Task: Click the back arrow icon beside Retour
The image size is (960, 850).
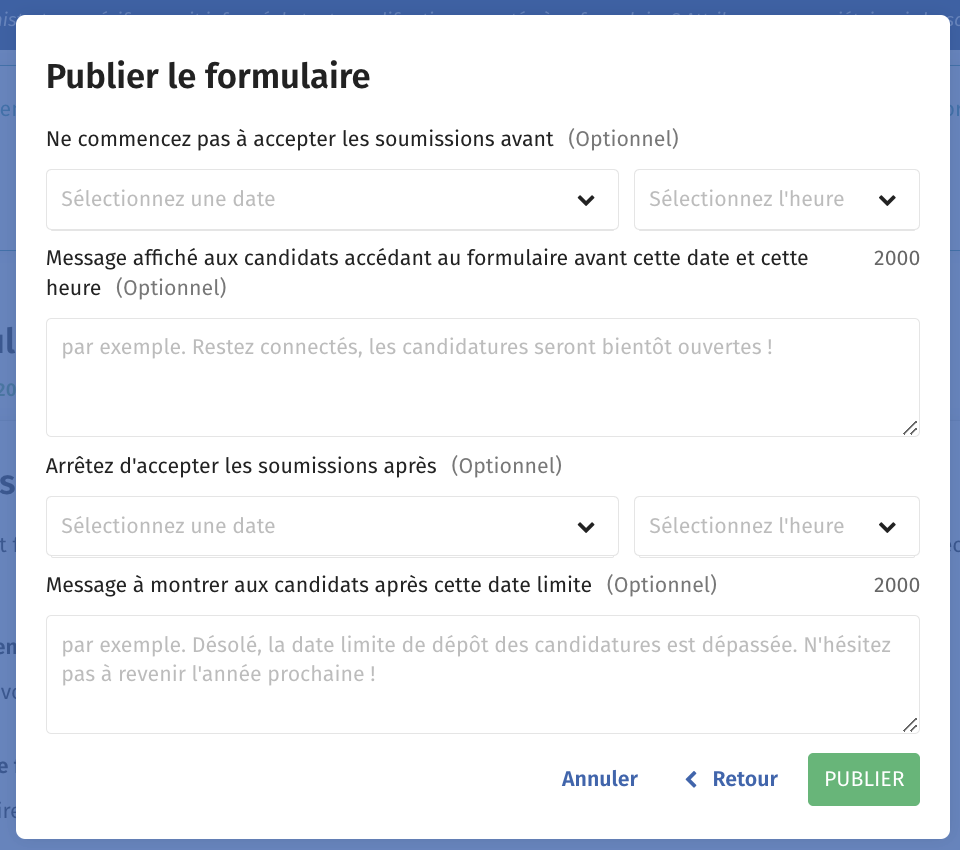Action: [690, 779]
